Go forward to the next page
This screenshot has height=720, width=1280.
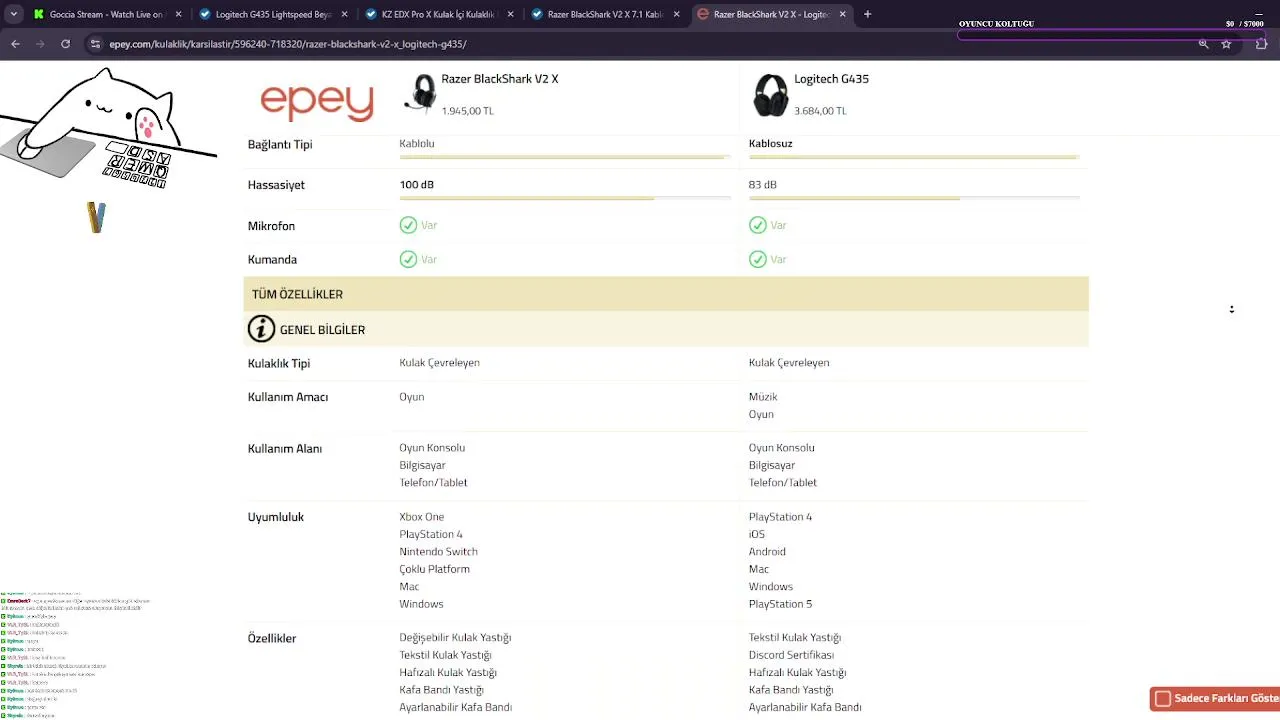[40, 44]
